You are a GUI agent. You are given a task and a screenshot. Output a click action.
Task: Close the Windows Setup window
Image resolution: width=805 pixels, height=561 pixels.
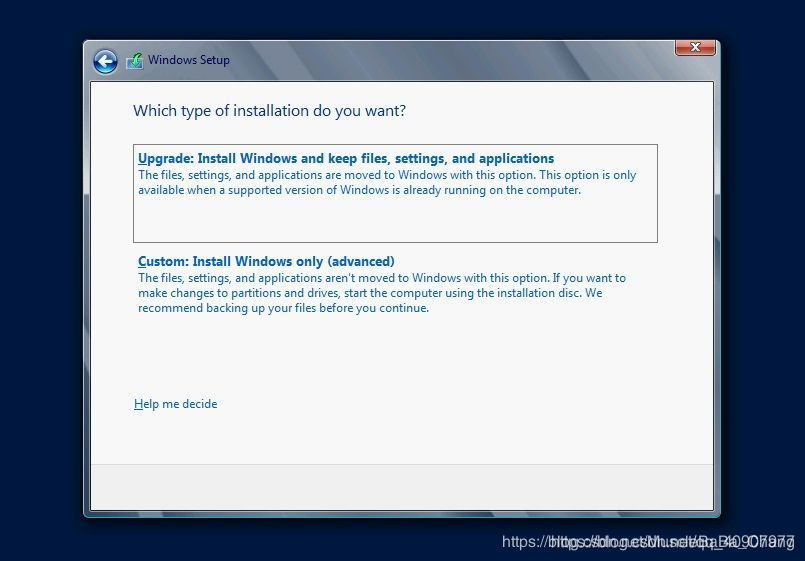(695, 47)
